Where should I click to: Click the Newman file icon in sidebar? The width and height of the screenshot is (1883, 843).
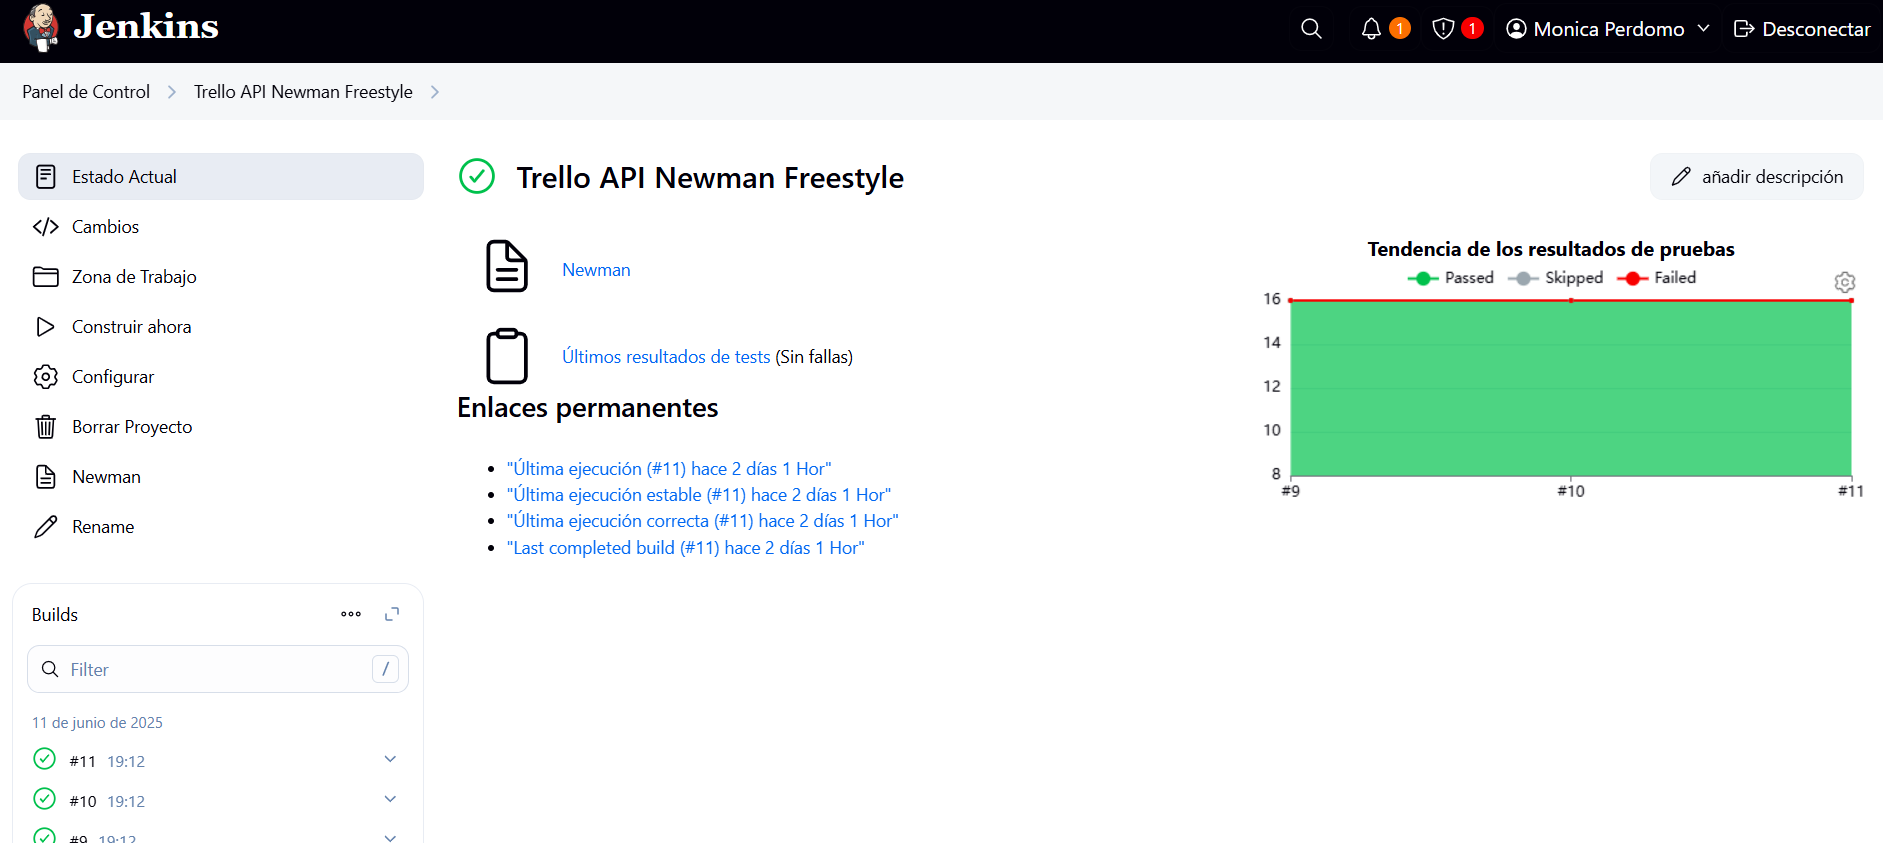[45, 477]
